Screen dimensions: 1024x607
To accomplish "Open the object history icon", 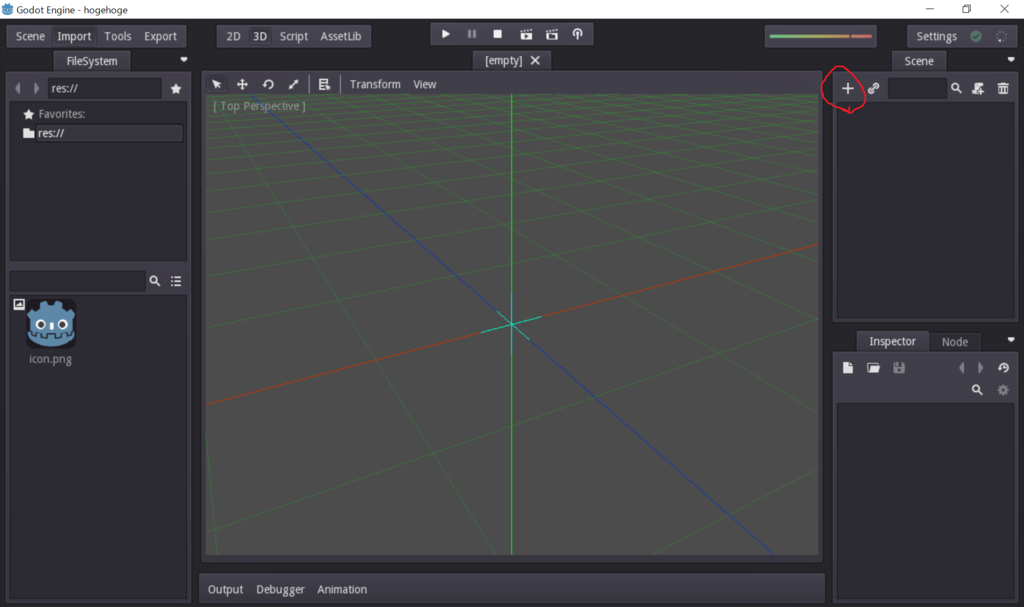I will coord(1003,368).
